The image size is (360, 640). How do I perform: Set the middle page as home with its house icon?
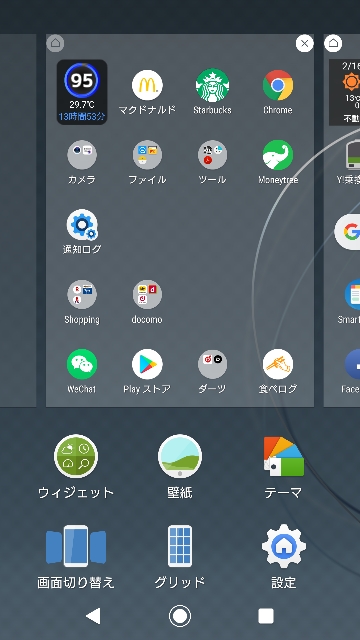pos(56,43)
